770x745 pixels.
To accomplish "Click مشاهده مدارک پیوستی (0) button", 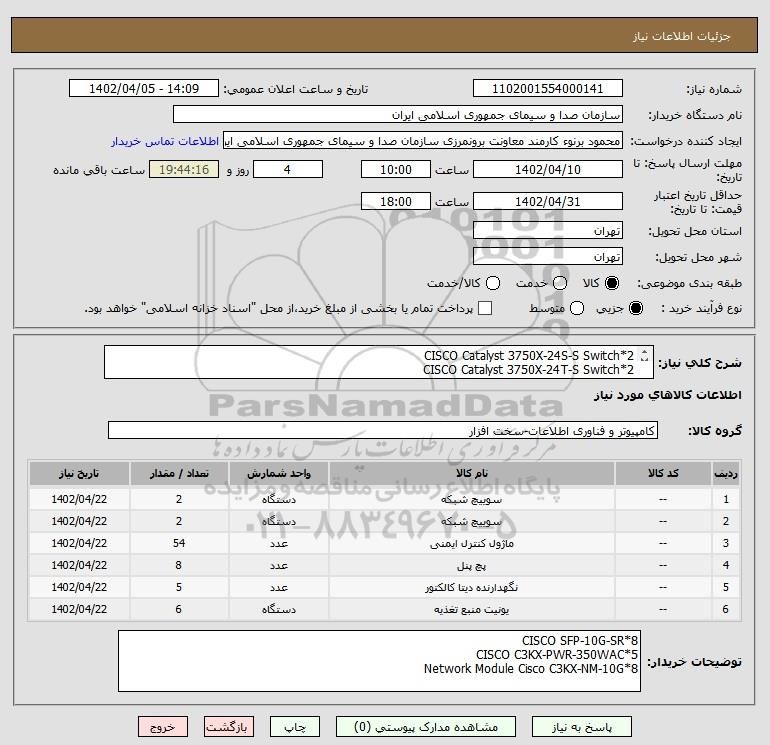I will coord(426,727).
